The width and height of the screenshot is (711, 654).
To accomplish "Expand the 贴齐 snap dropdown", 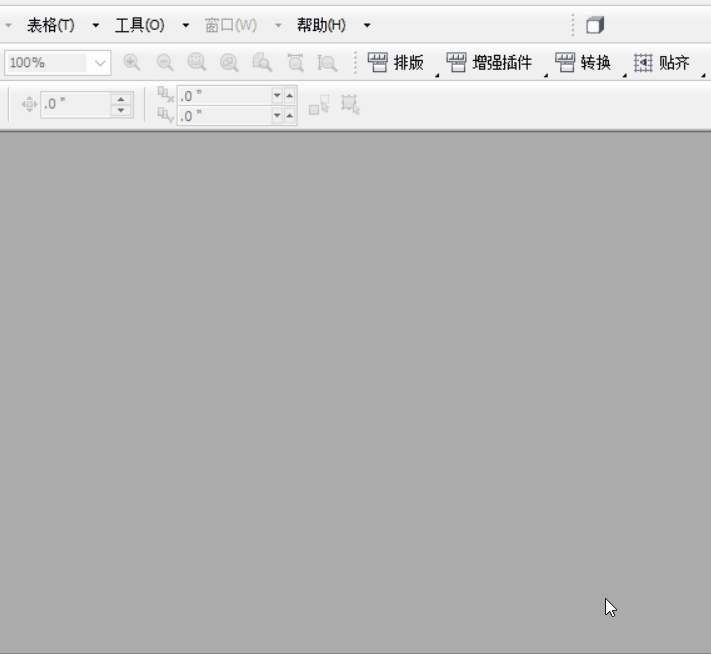I will [703, 74].
